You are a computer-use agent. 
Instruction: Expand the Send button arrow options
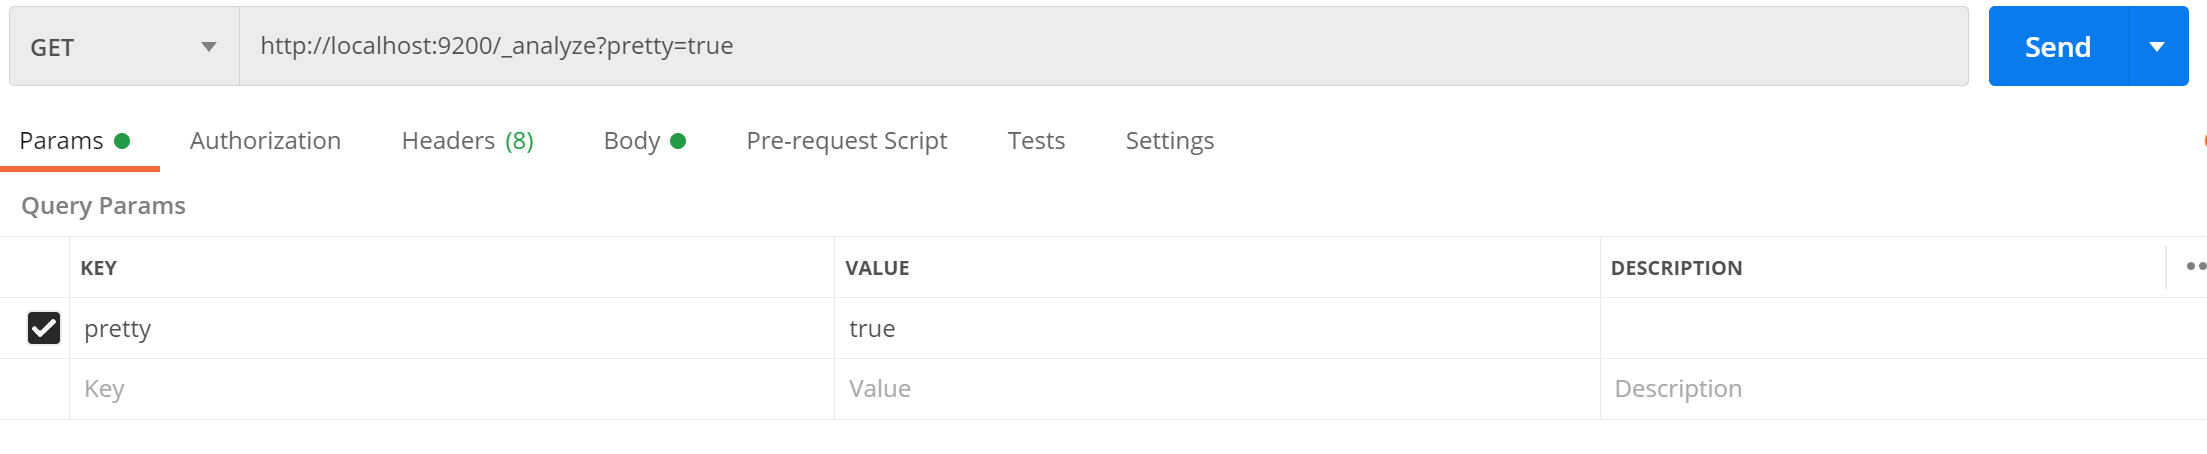coord(2158,47)
